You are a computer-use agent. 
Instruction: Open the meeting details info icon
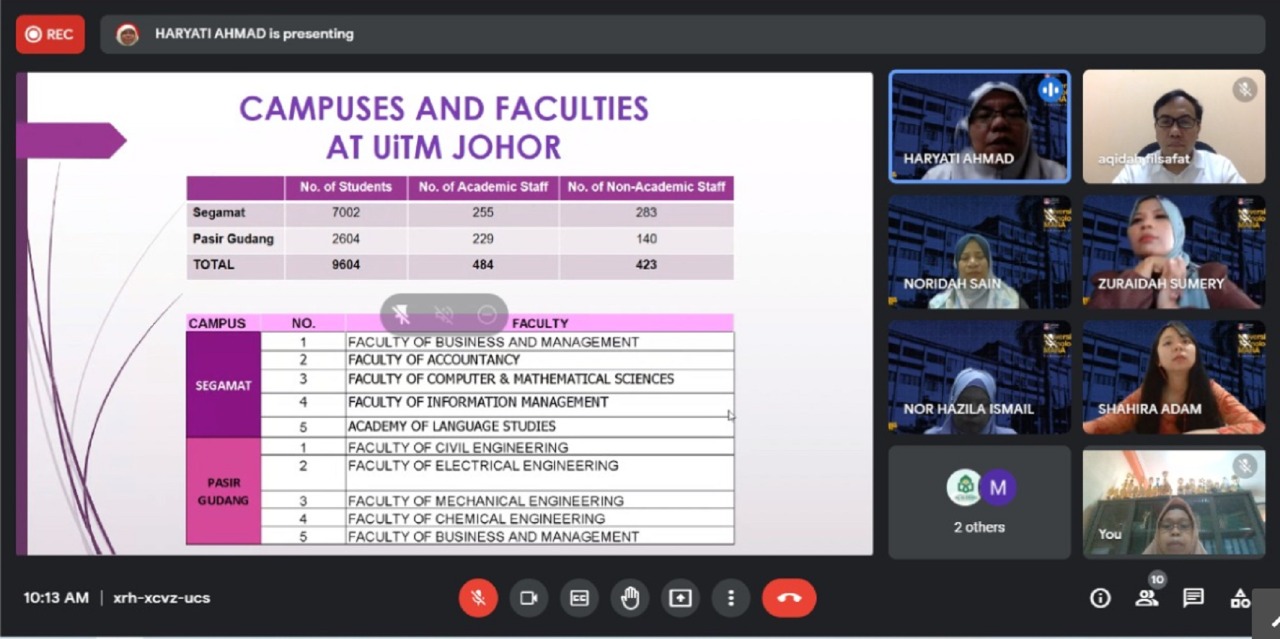[x=1100, y=598]
